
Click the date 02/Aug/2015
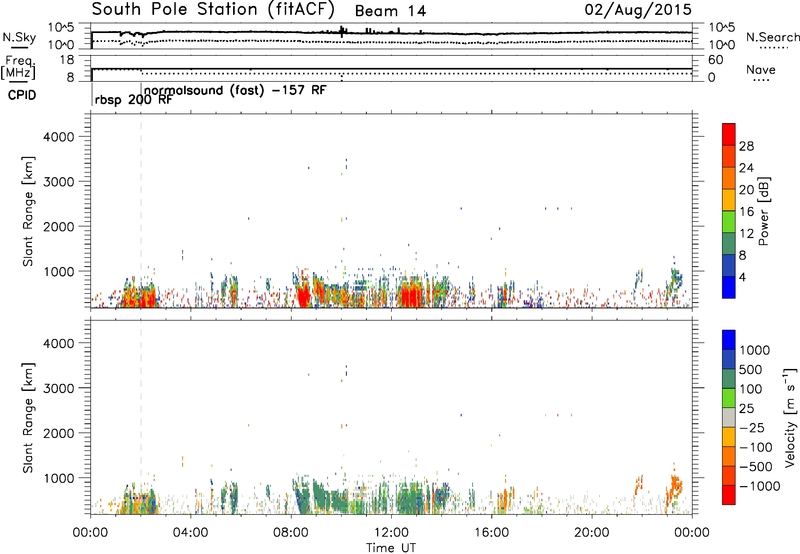(x=638, y=10)
